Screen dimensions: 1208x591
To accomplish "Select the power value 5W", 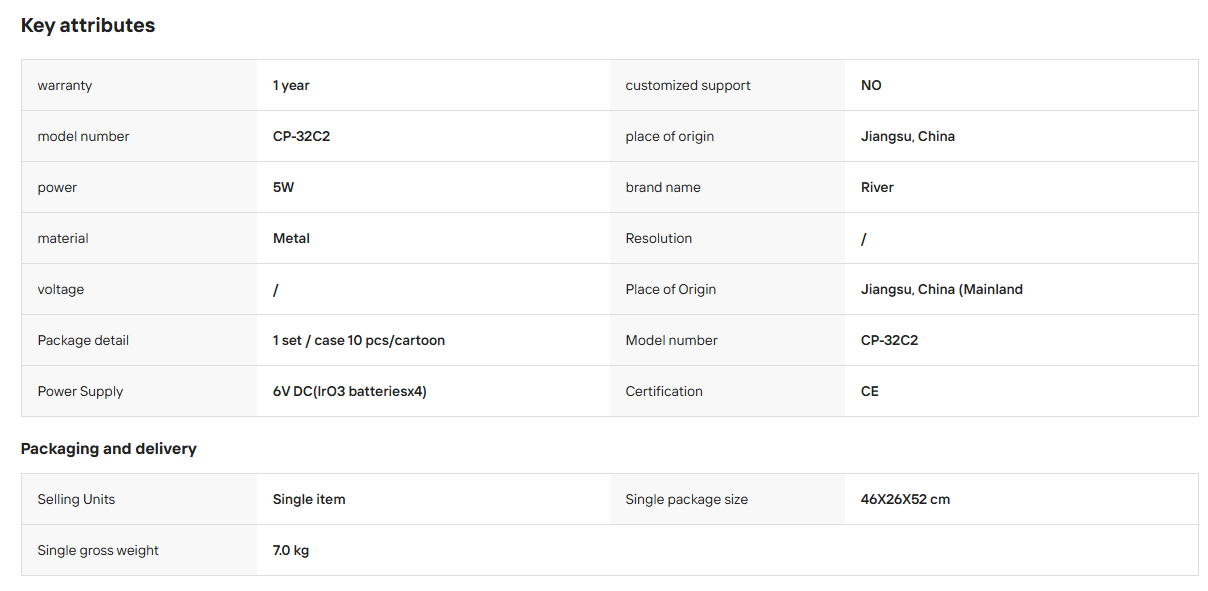I will coord(283,187).
